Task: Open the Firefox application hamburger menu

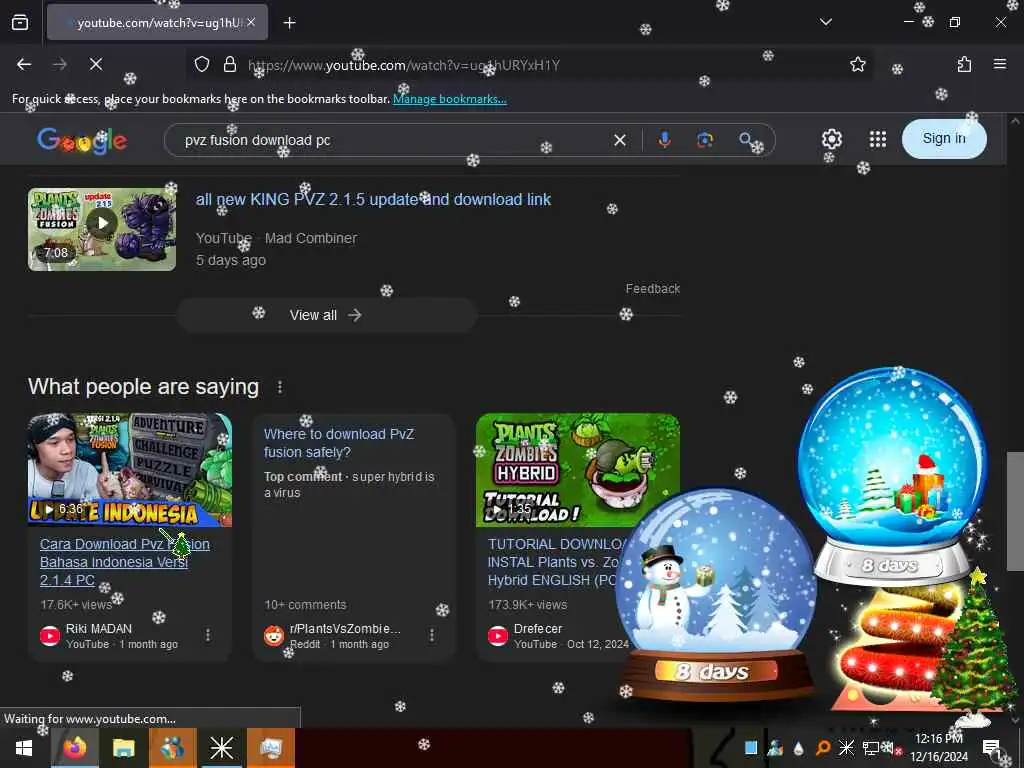Action: (x=999, y=64)
